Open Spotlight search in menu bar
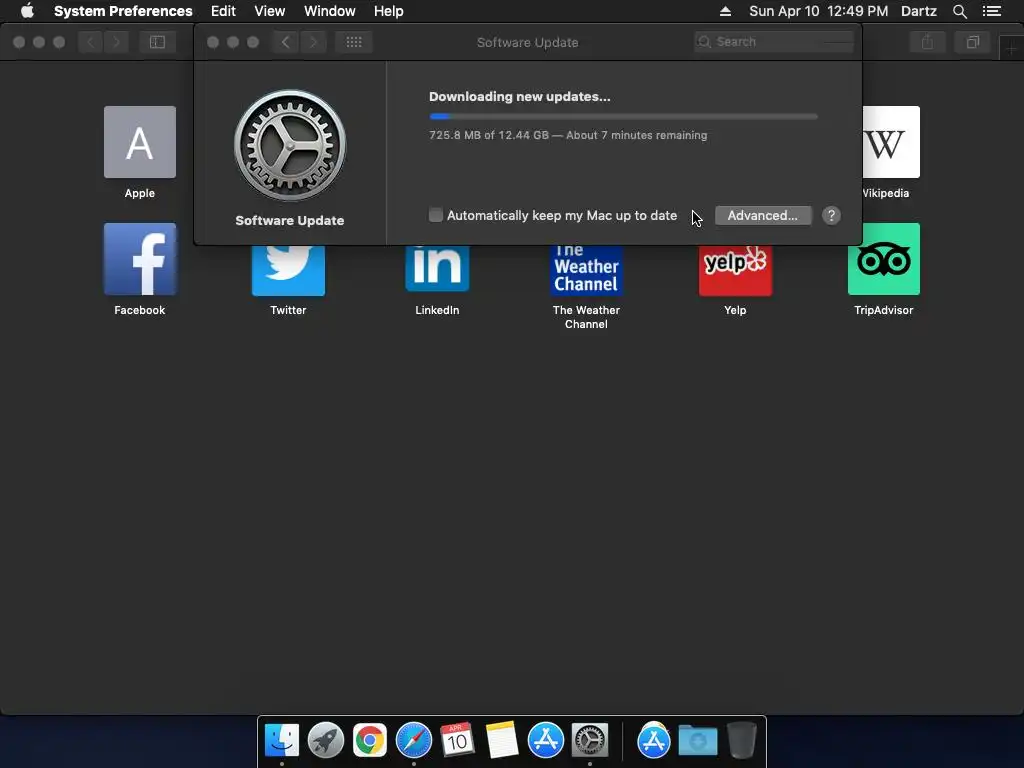This screenshot has width=1024, height=768. point(959,11)
